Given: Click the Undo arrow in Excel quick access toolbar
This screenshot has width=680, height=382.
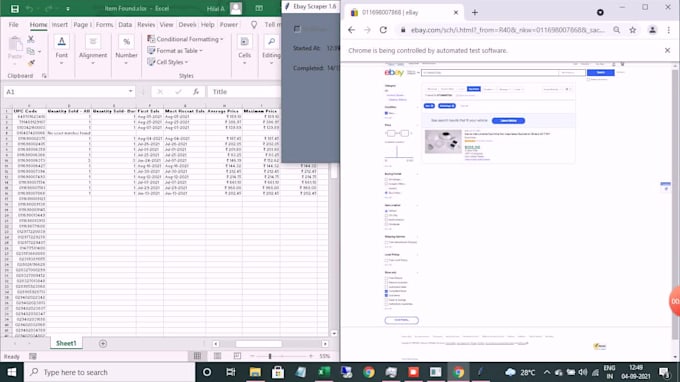Looking at the screenshot, I should [29, 9].
